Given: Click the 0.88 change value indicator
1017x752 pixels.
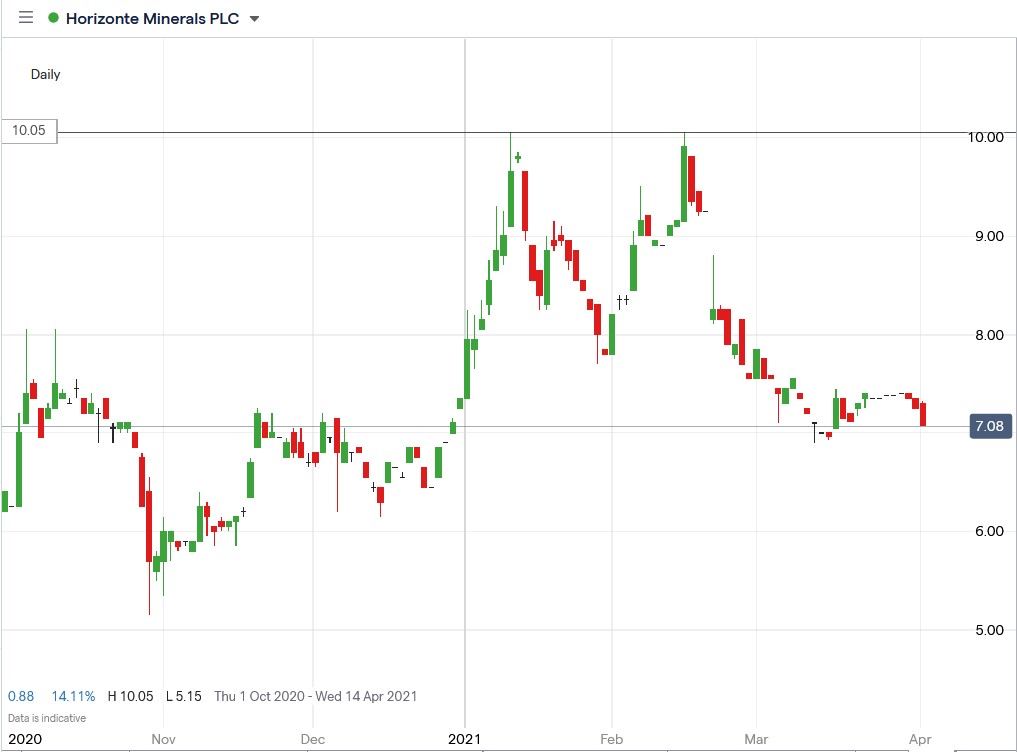Looking at the screenshot, I should click(21, 696).
